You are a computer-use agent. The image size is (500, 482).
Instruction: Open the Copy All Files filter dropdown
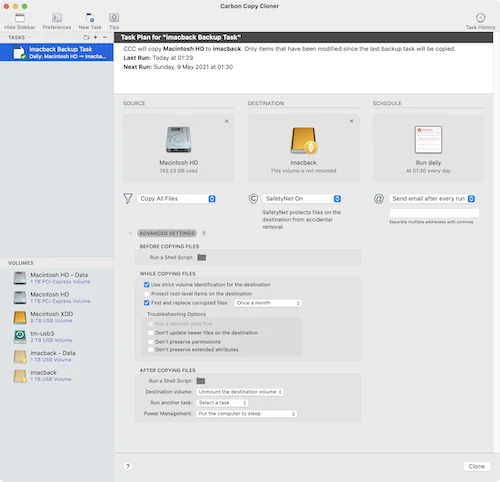pos(176,199)
